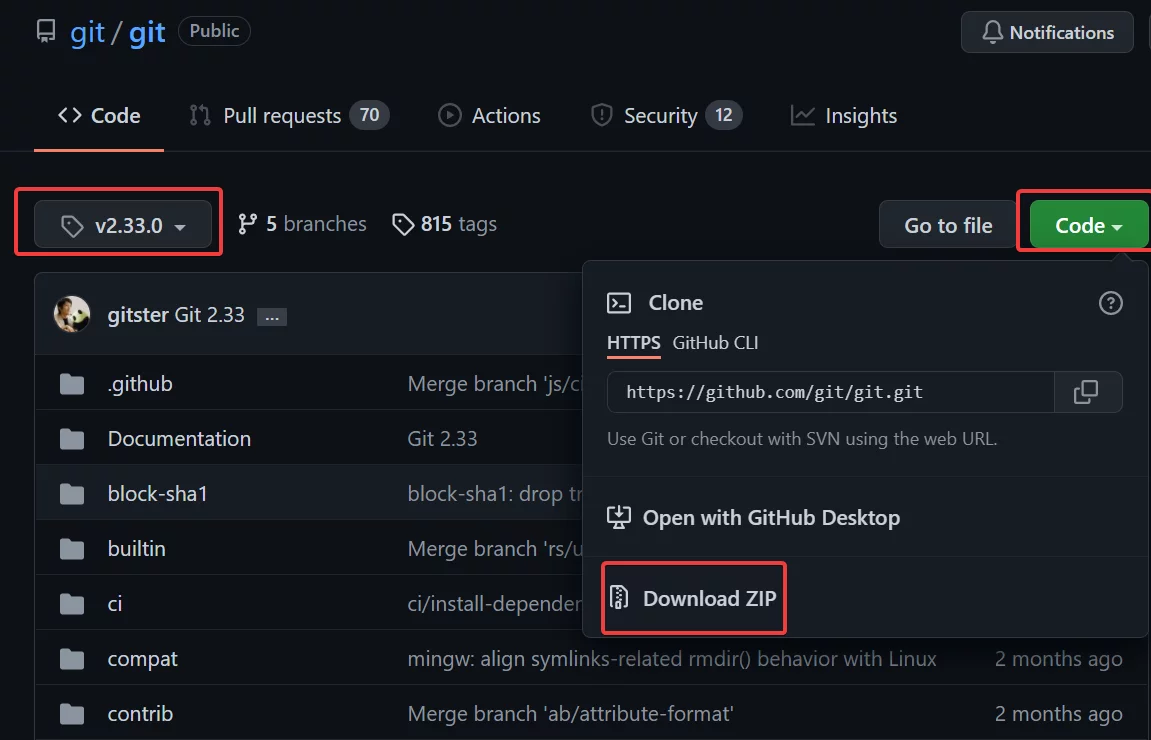1151x740 pixels.
Task: Click the terminal icon beside Clone heading
Action: [619, 302]
